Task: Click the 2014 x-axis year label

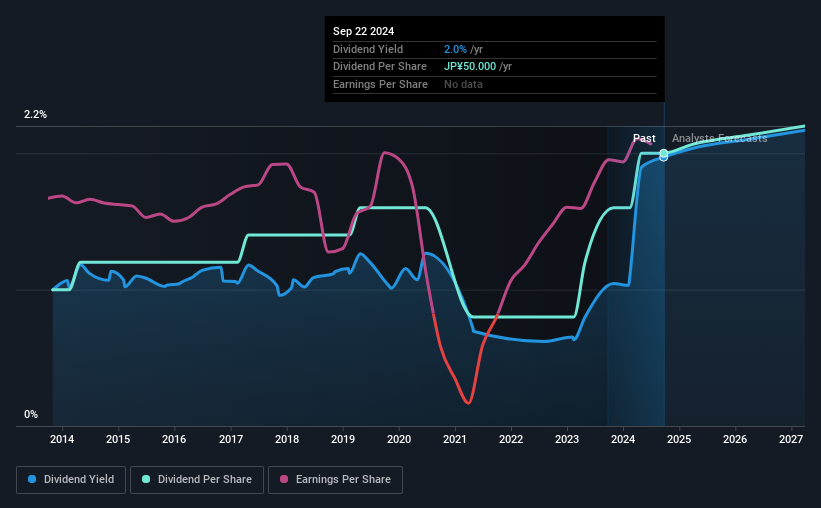Action: [x=62, y=439]
